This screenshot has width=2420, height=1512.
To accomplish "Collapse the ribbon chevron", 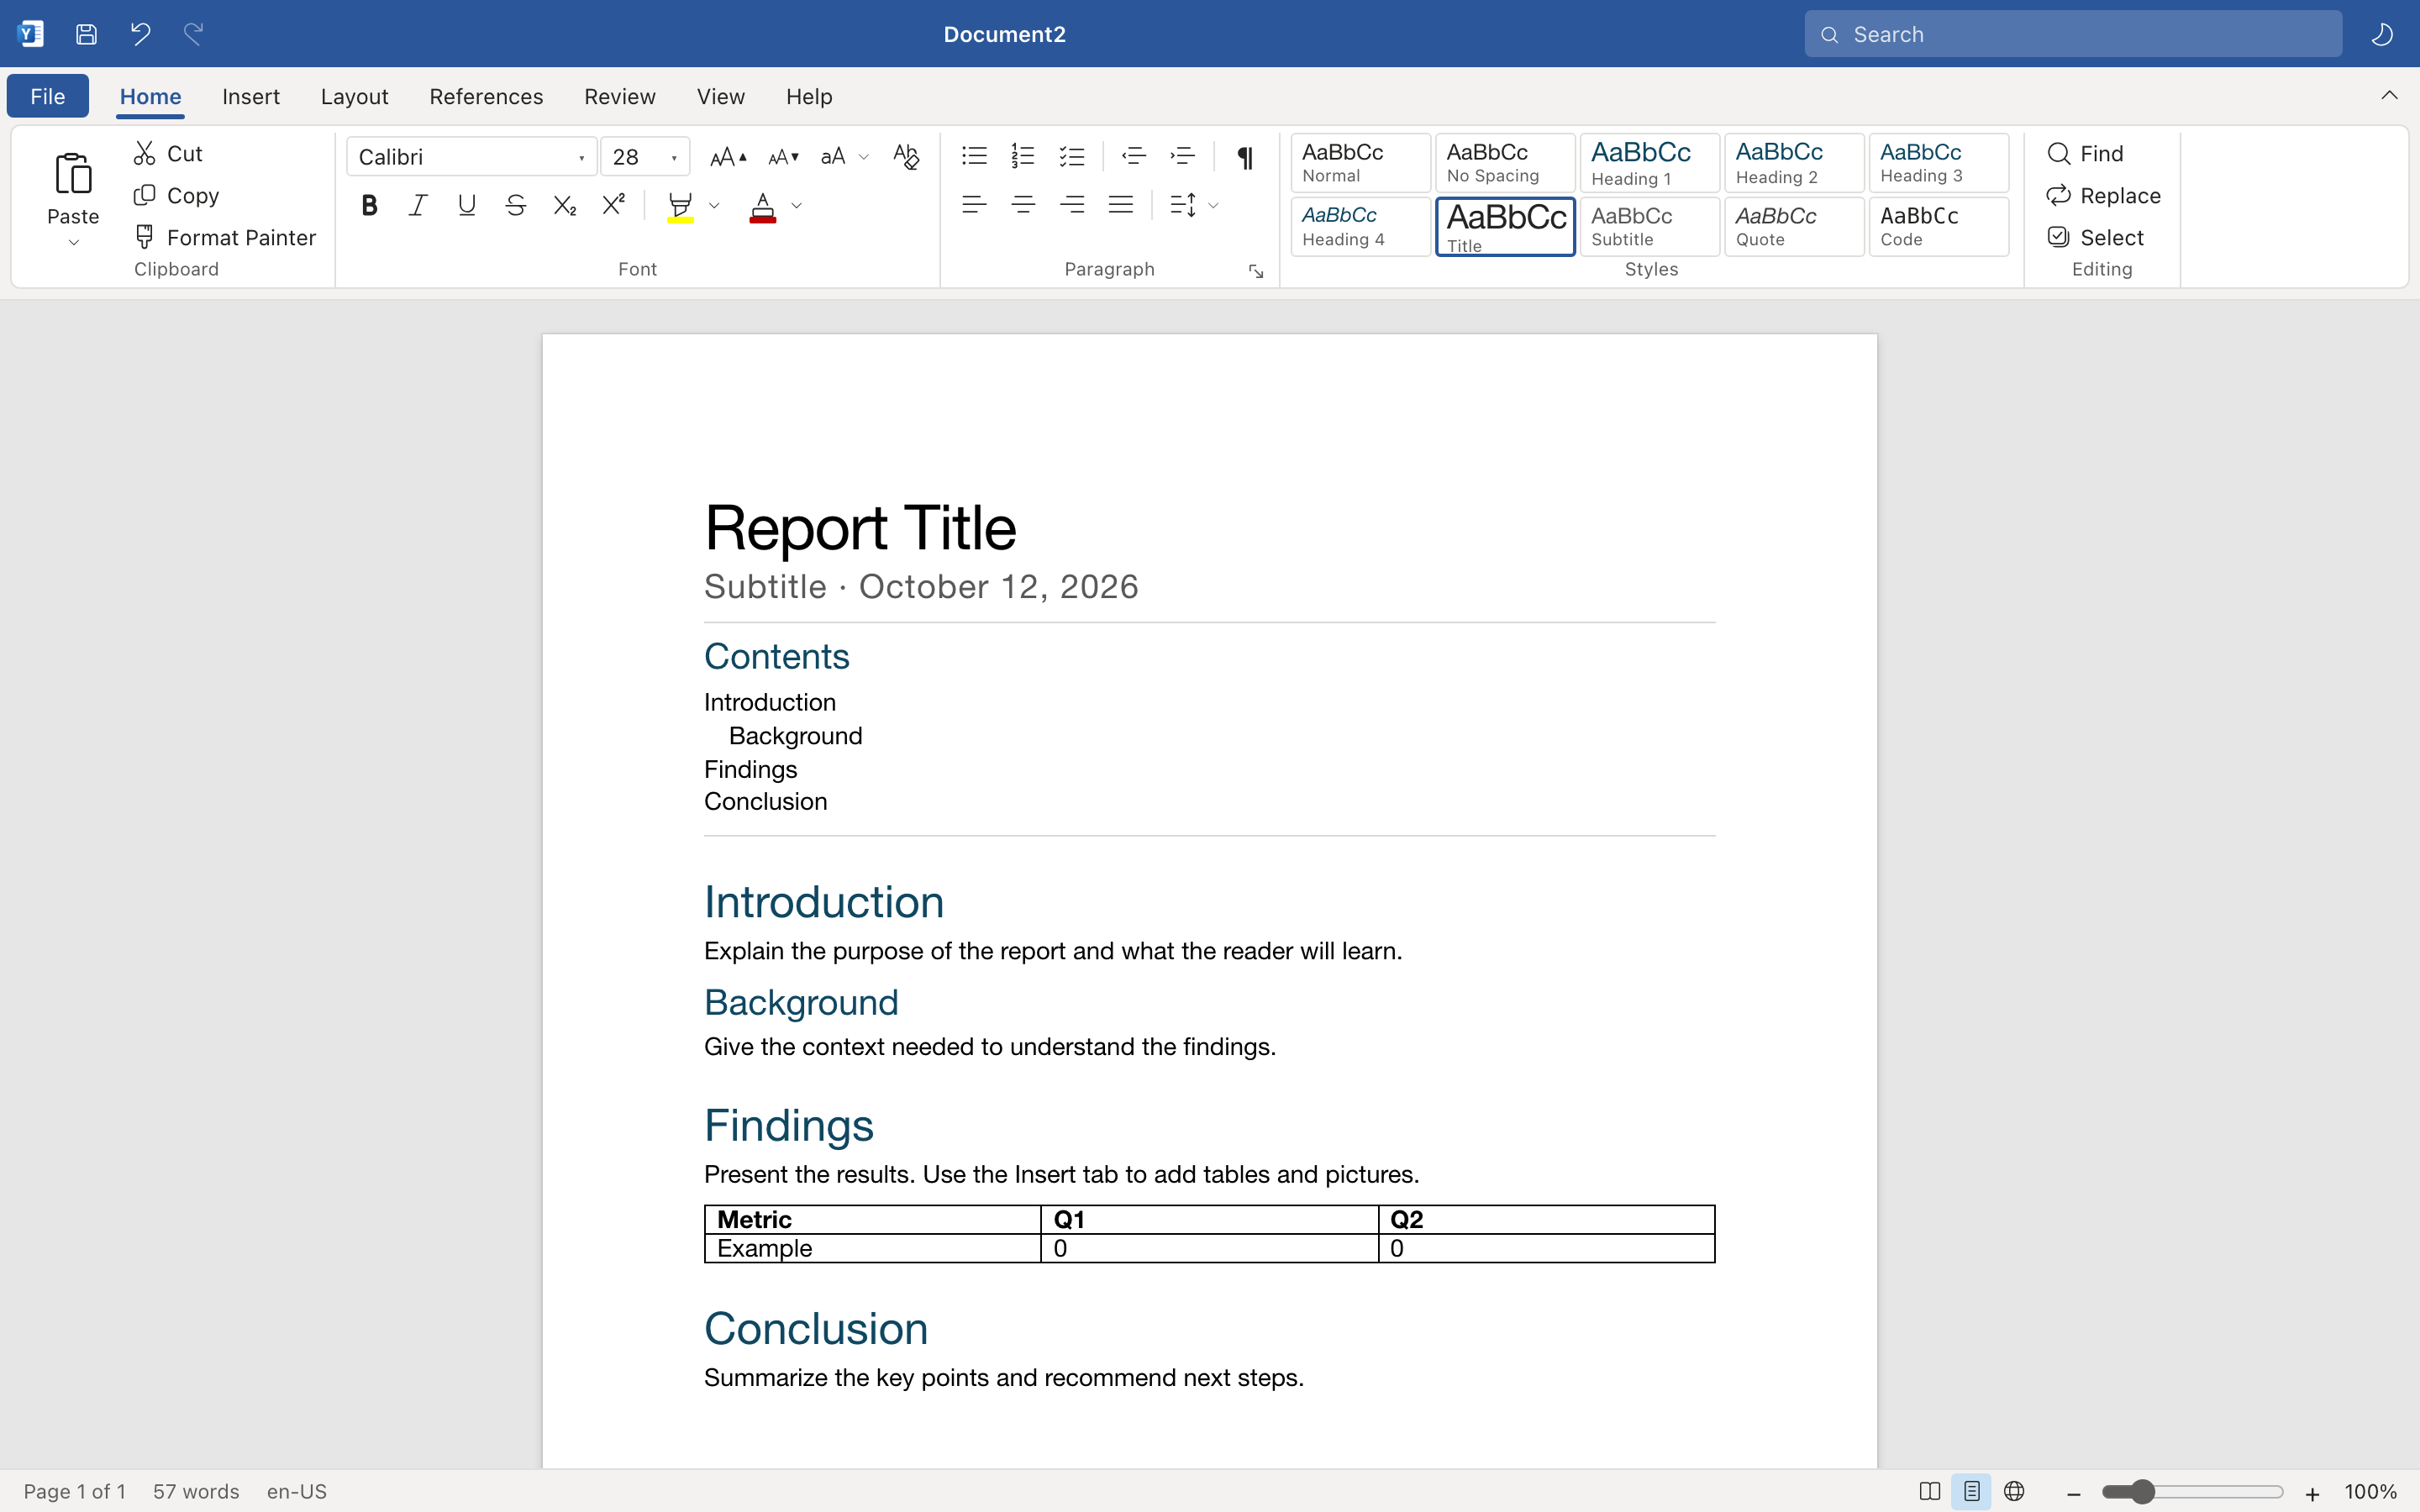I will [x=2389, y=95].
